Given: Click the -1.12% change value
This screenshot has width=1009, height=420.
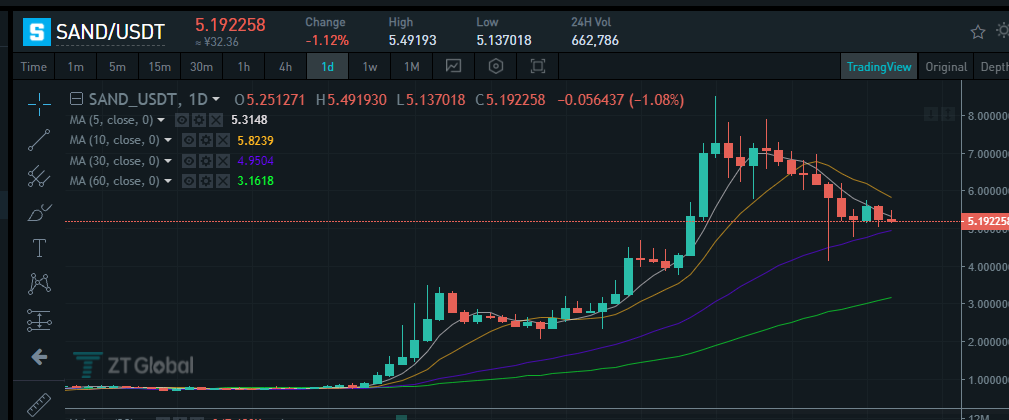Looking at the screenshot, I should pos(327,41).
